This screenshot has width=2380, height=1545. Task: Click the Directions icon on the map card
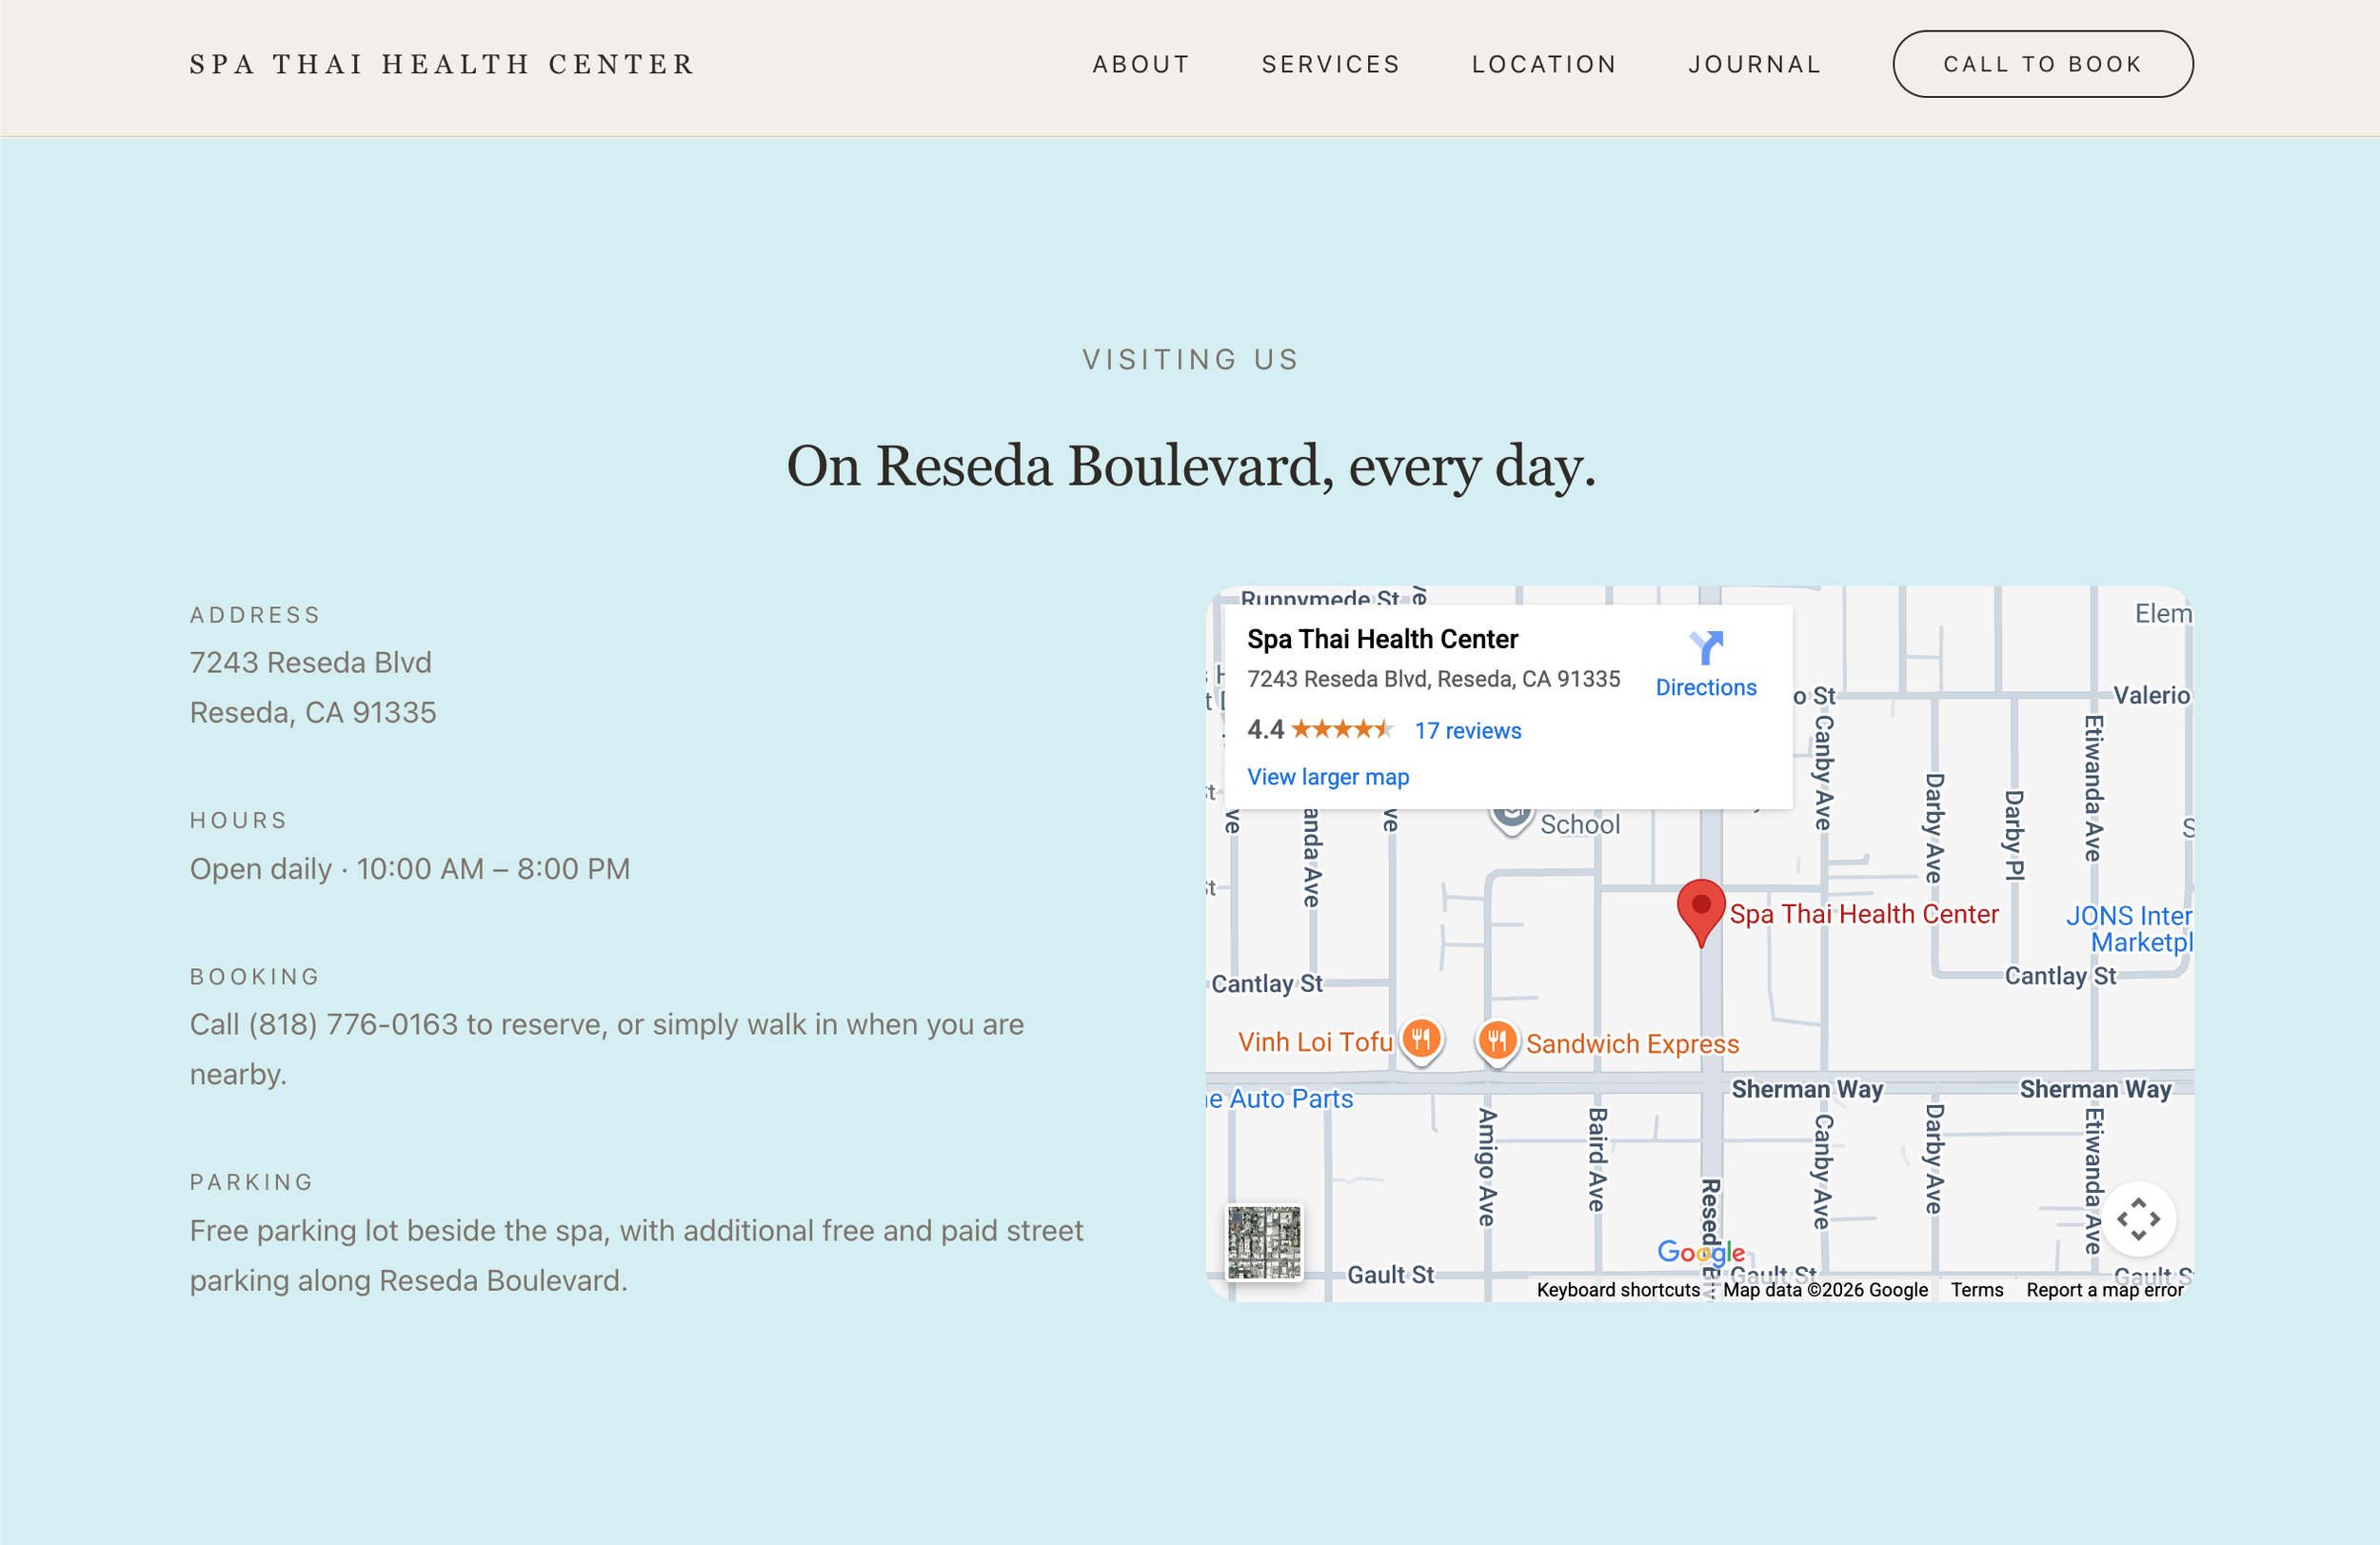[x=1705, y=650]
